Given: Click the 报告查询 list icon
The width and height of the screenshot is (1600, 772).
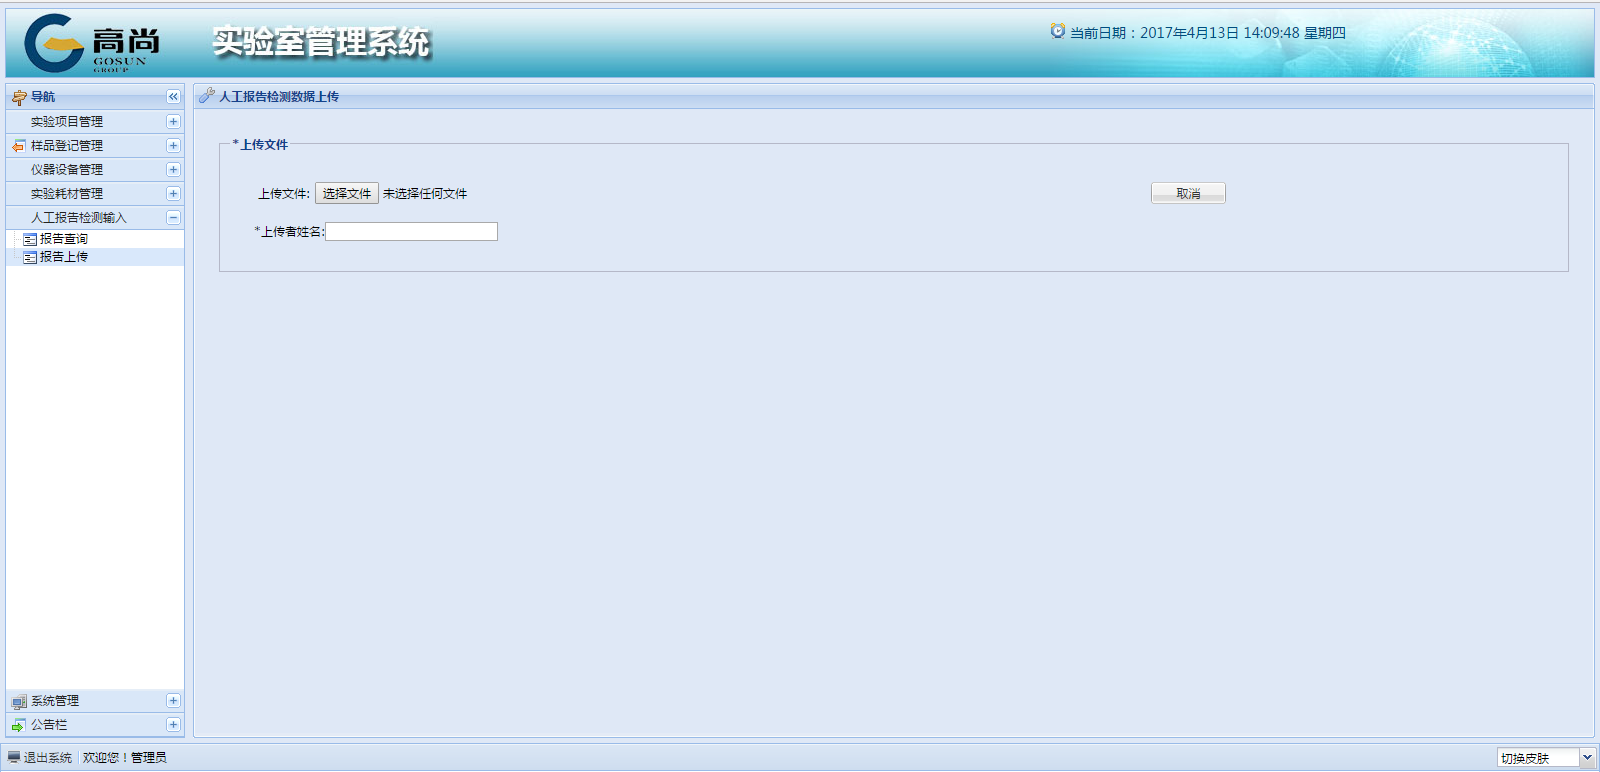Looking at the screenshot, I should 30,240.
